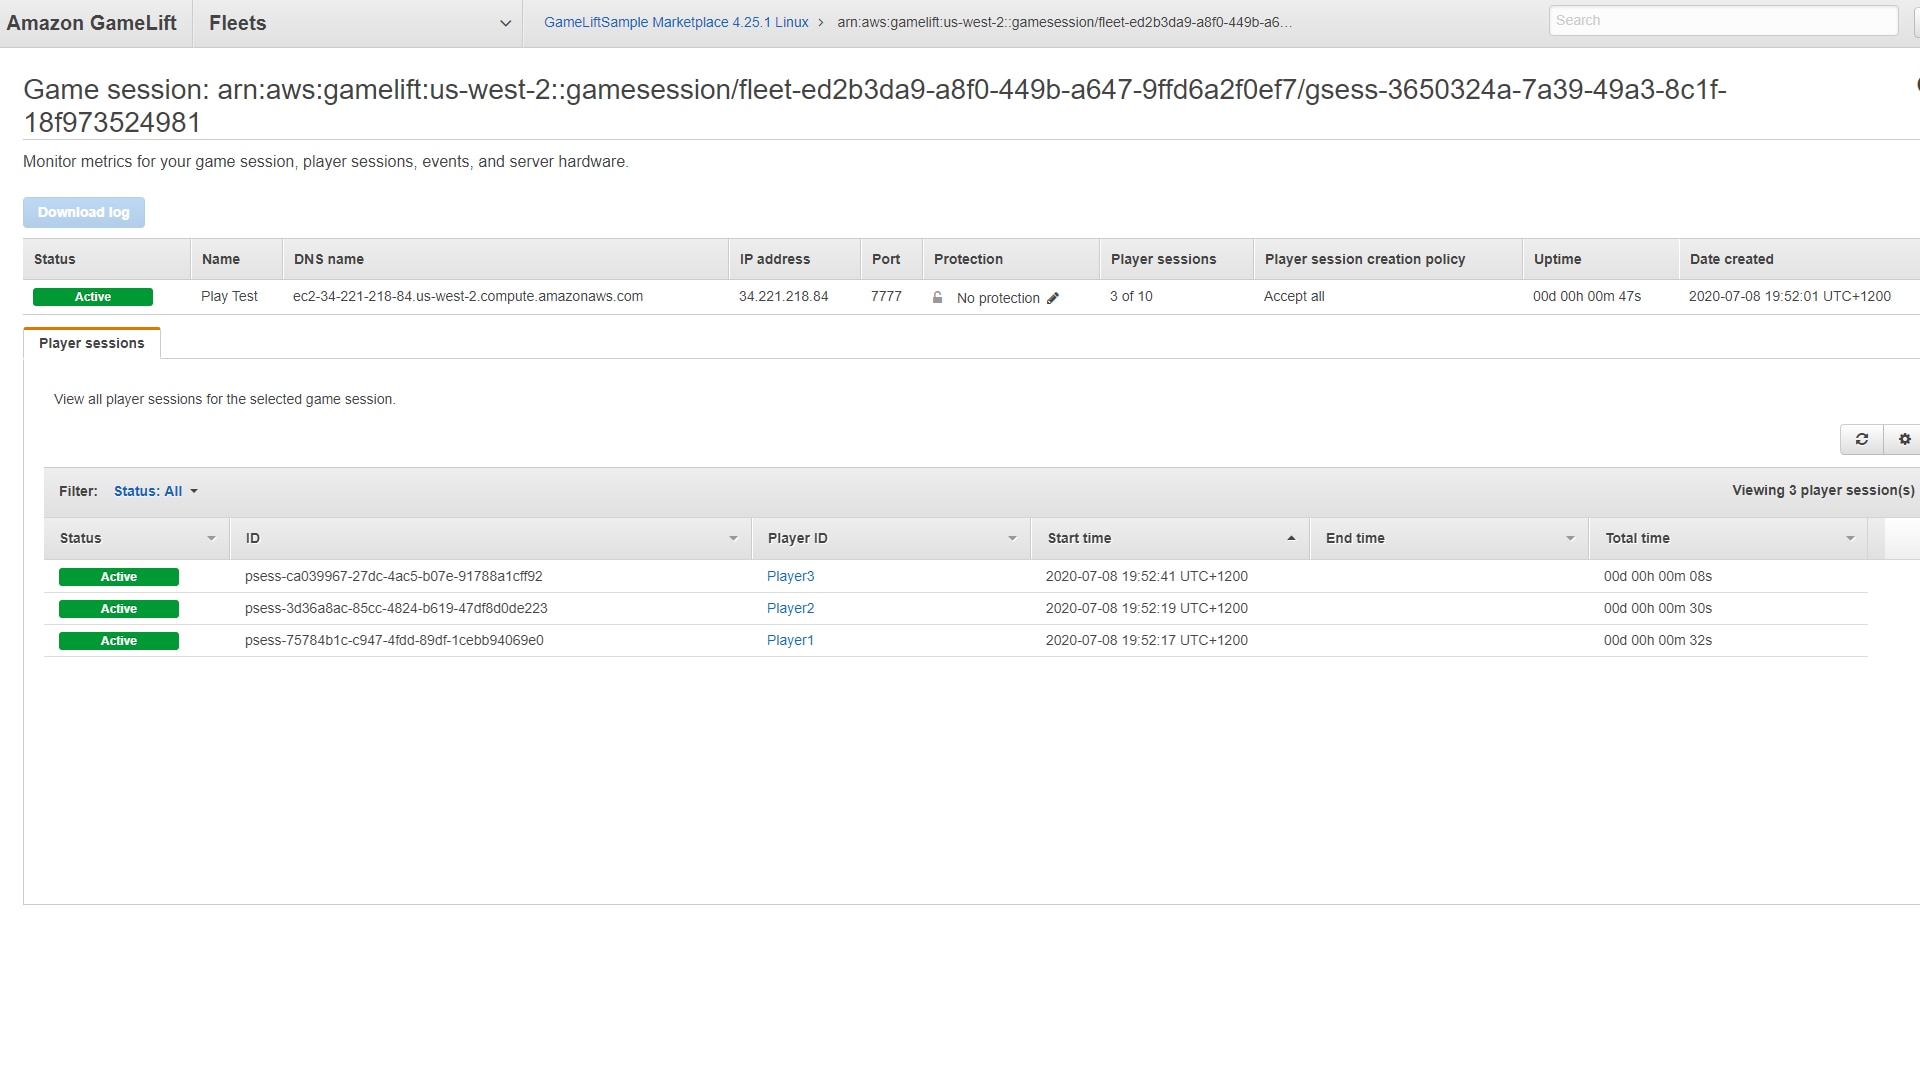Screen dimensions: 1920x1080
Task: Select the Player sessions tab
Action: (x=91, y=343)
